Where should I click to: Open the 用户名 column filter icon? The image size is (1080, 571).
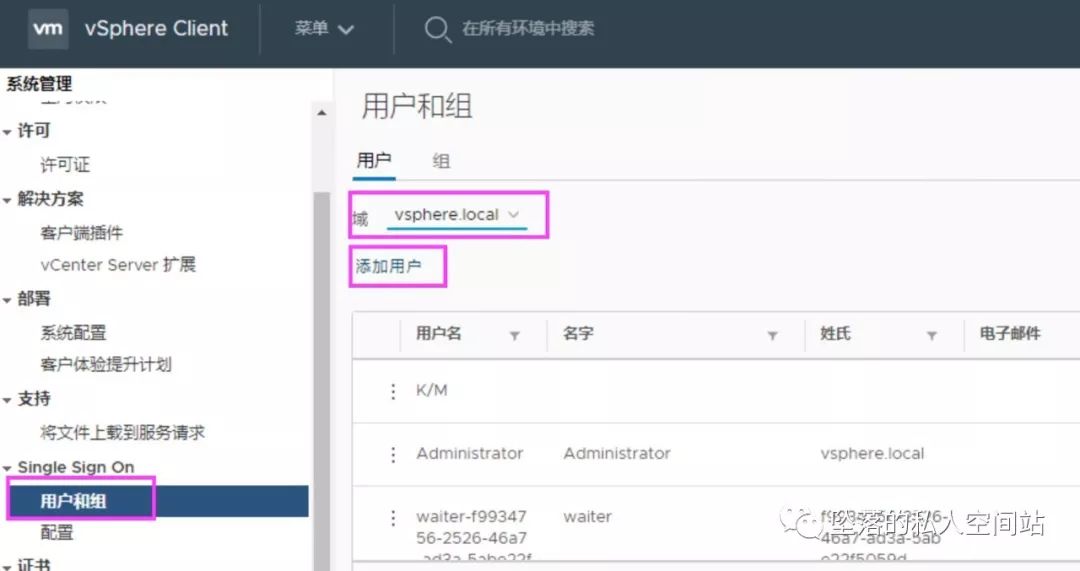point(515,335)
